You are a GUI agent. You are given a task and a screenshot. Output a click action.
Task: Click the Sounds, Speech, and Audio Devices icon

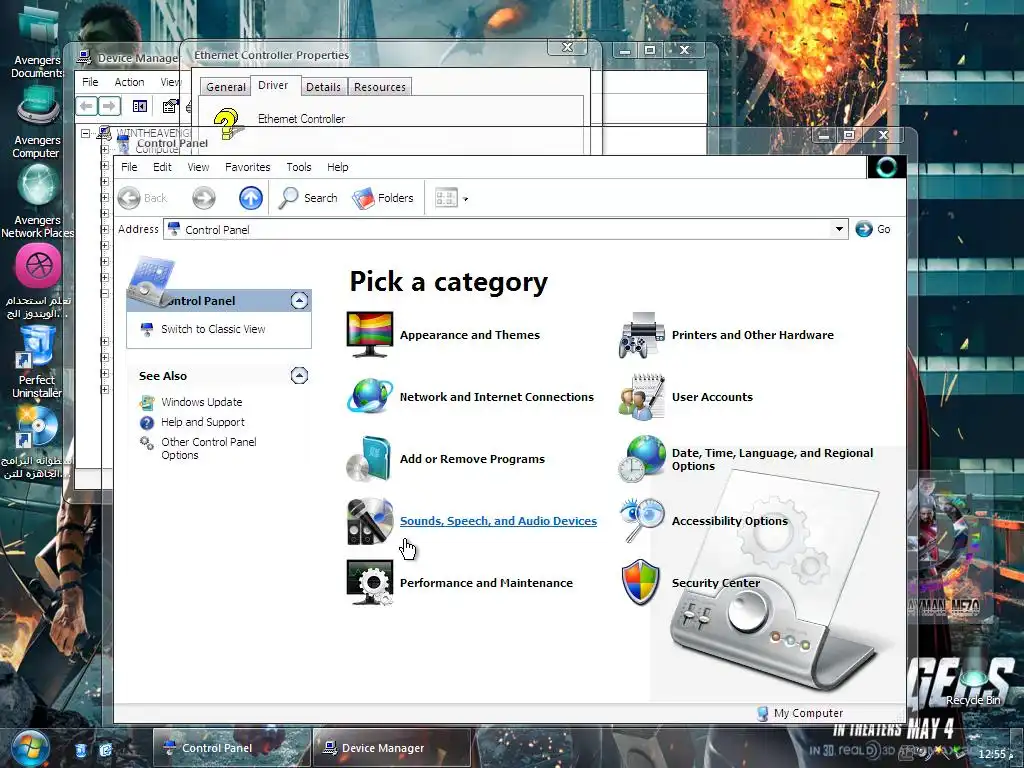(370, 521)
